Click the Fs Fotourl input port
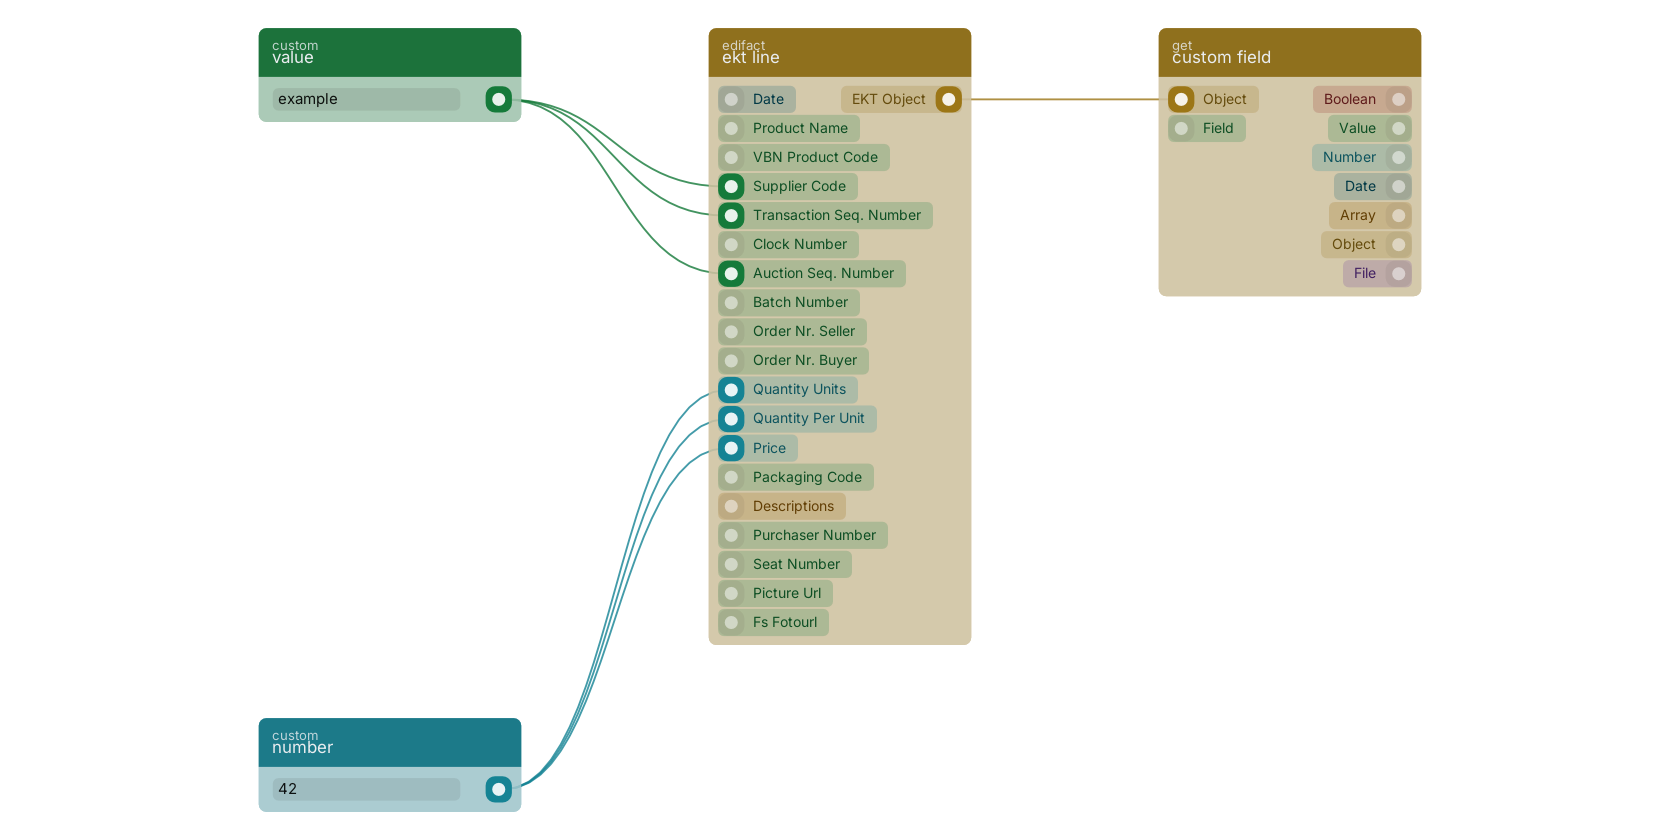The height and width of the screenshot is (840, 1680). [731, 622]
